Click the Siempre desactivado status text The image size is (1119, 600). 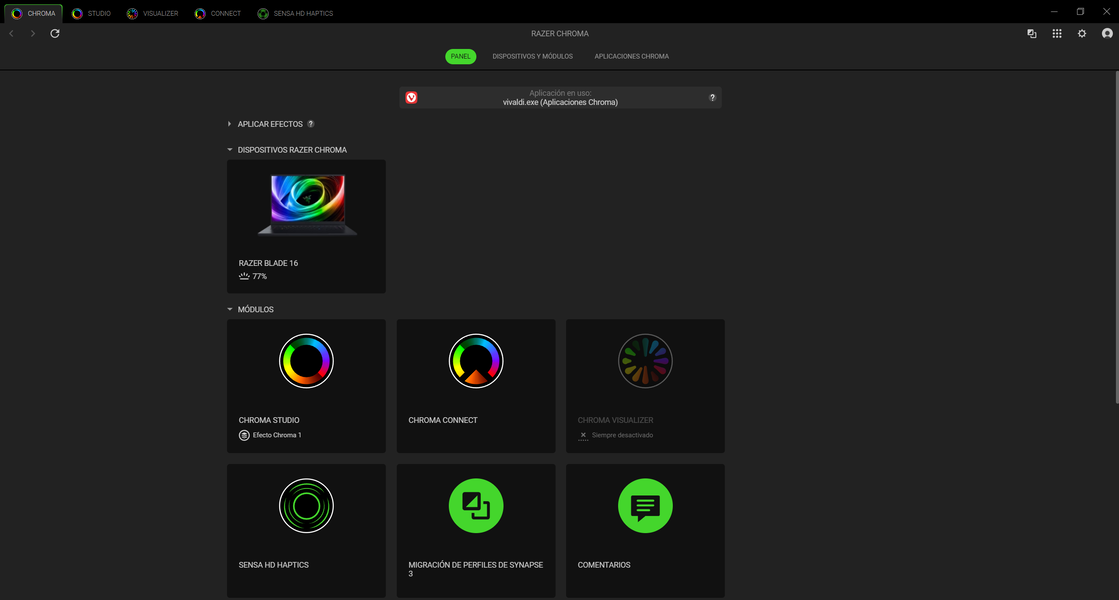tap(622, 435)
